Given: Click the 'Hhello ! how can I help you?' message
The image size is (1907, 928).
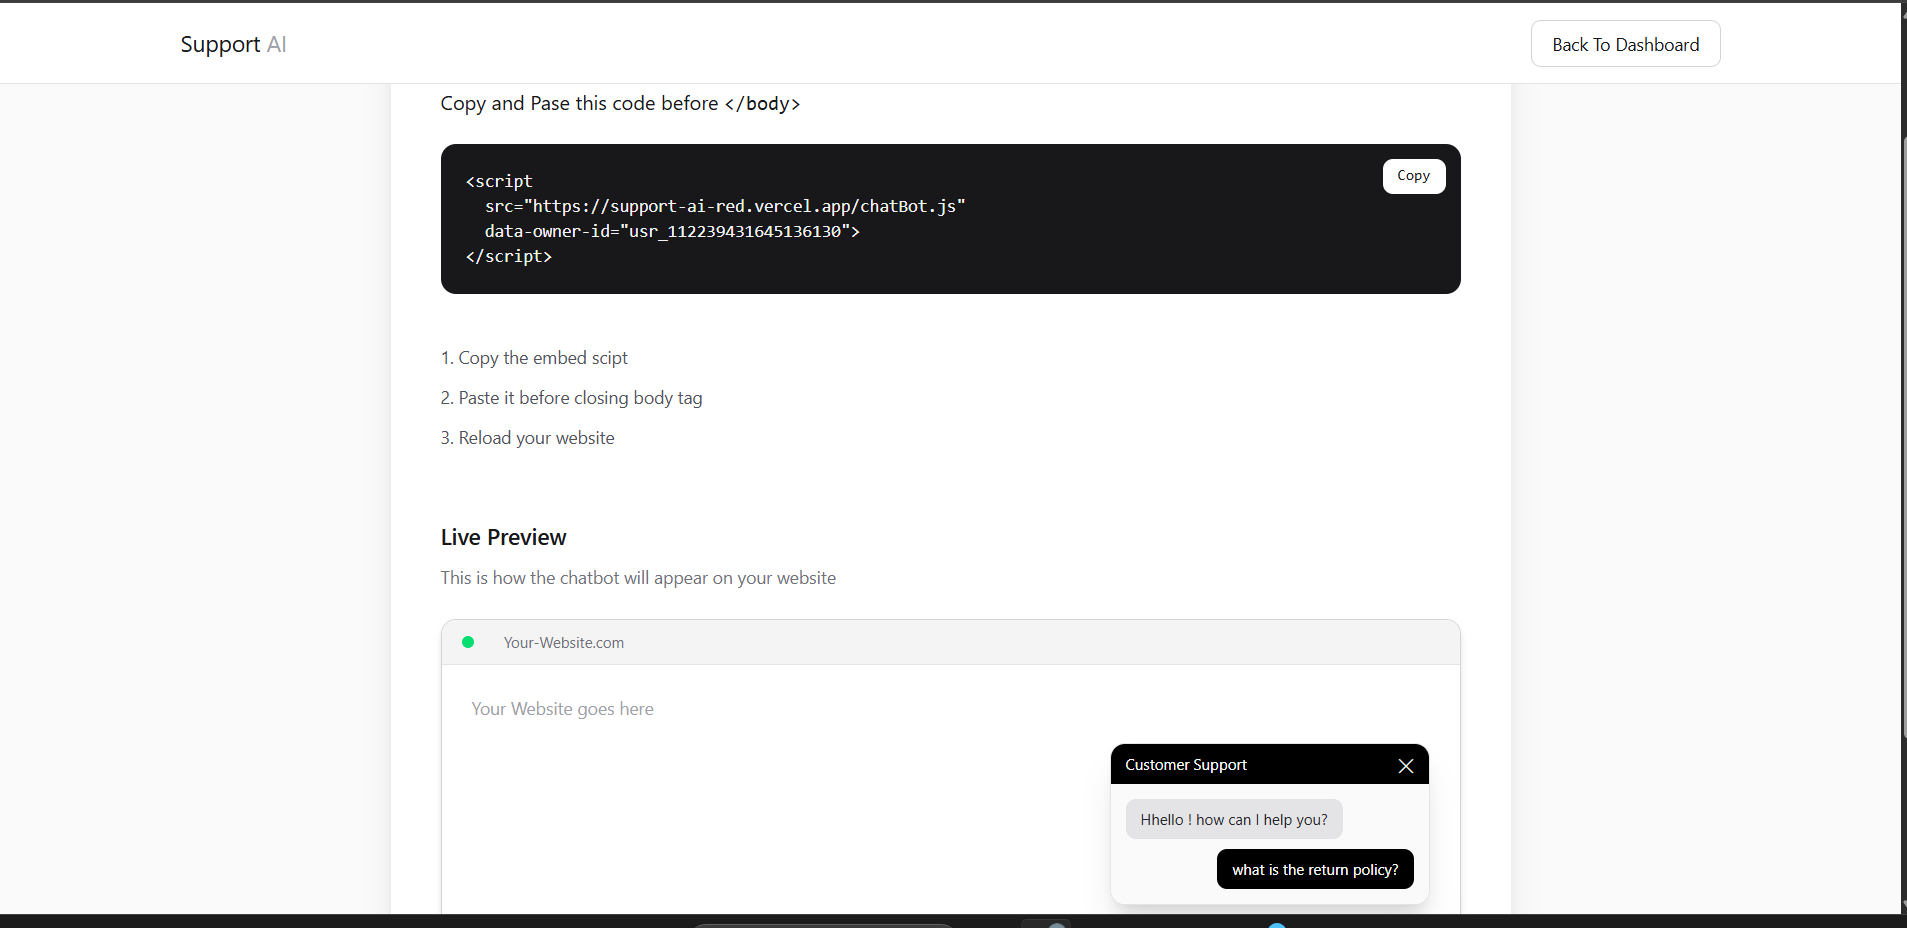Looking at the screenshot, I should (x=1233, y=819).
